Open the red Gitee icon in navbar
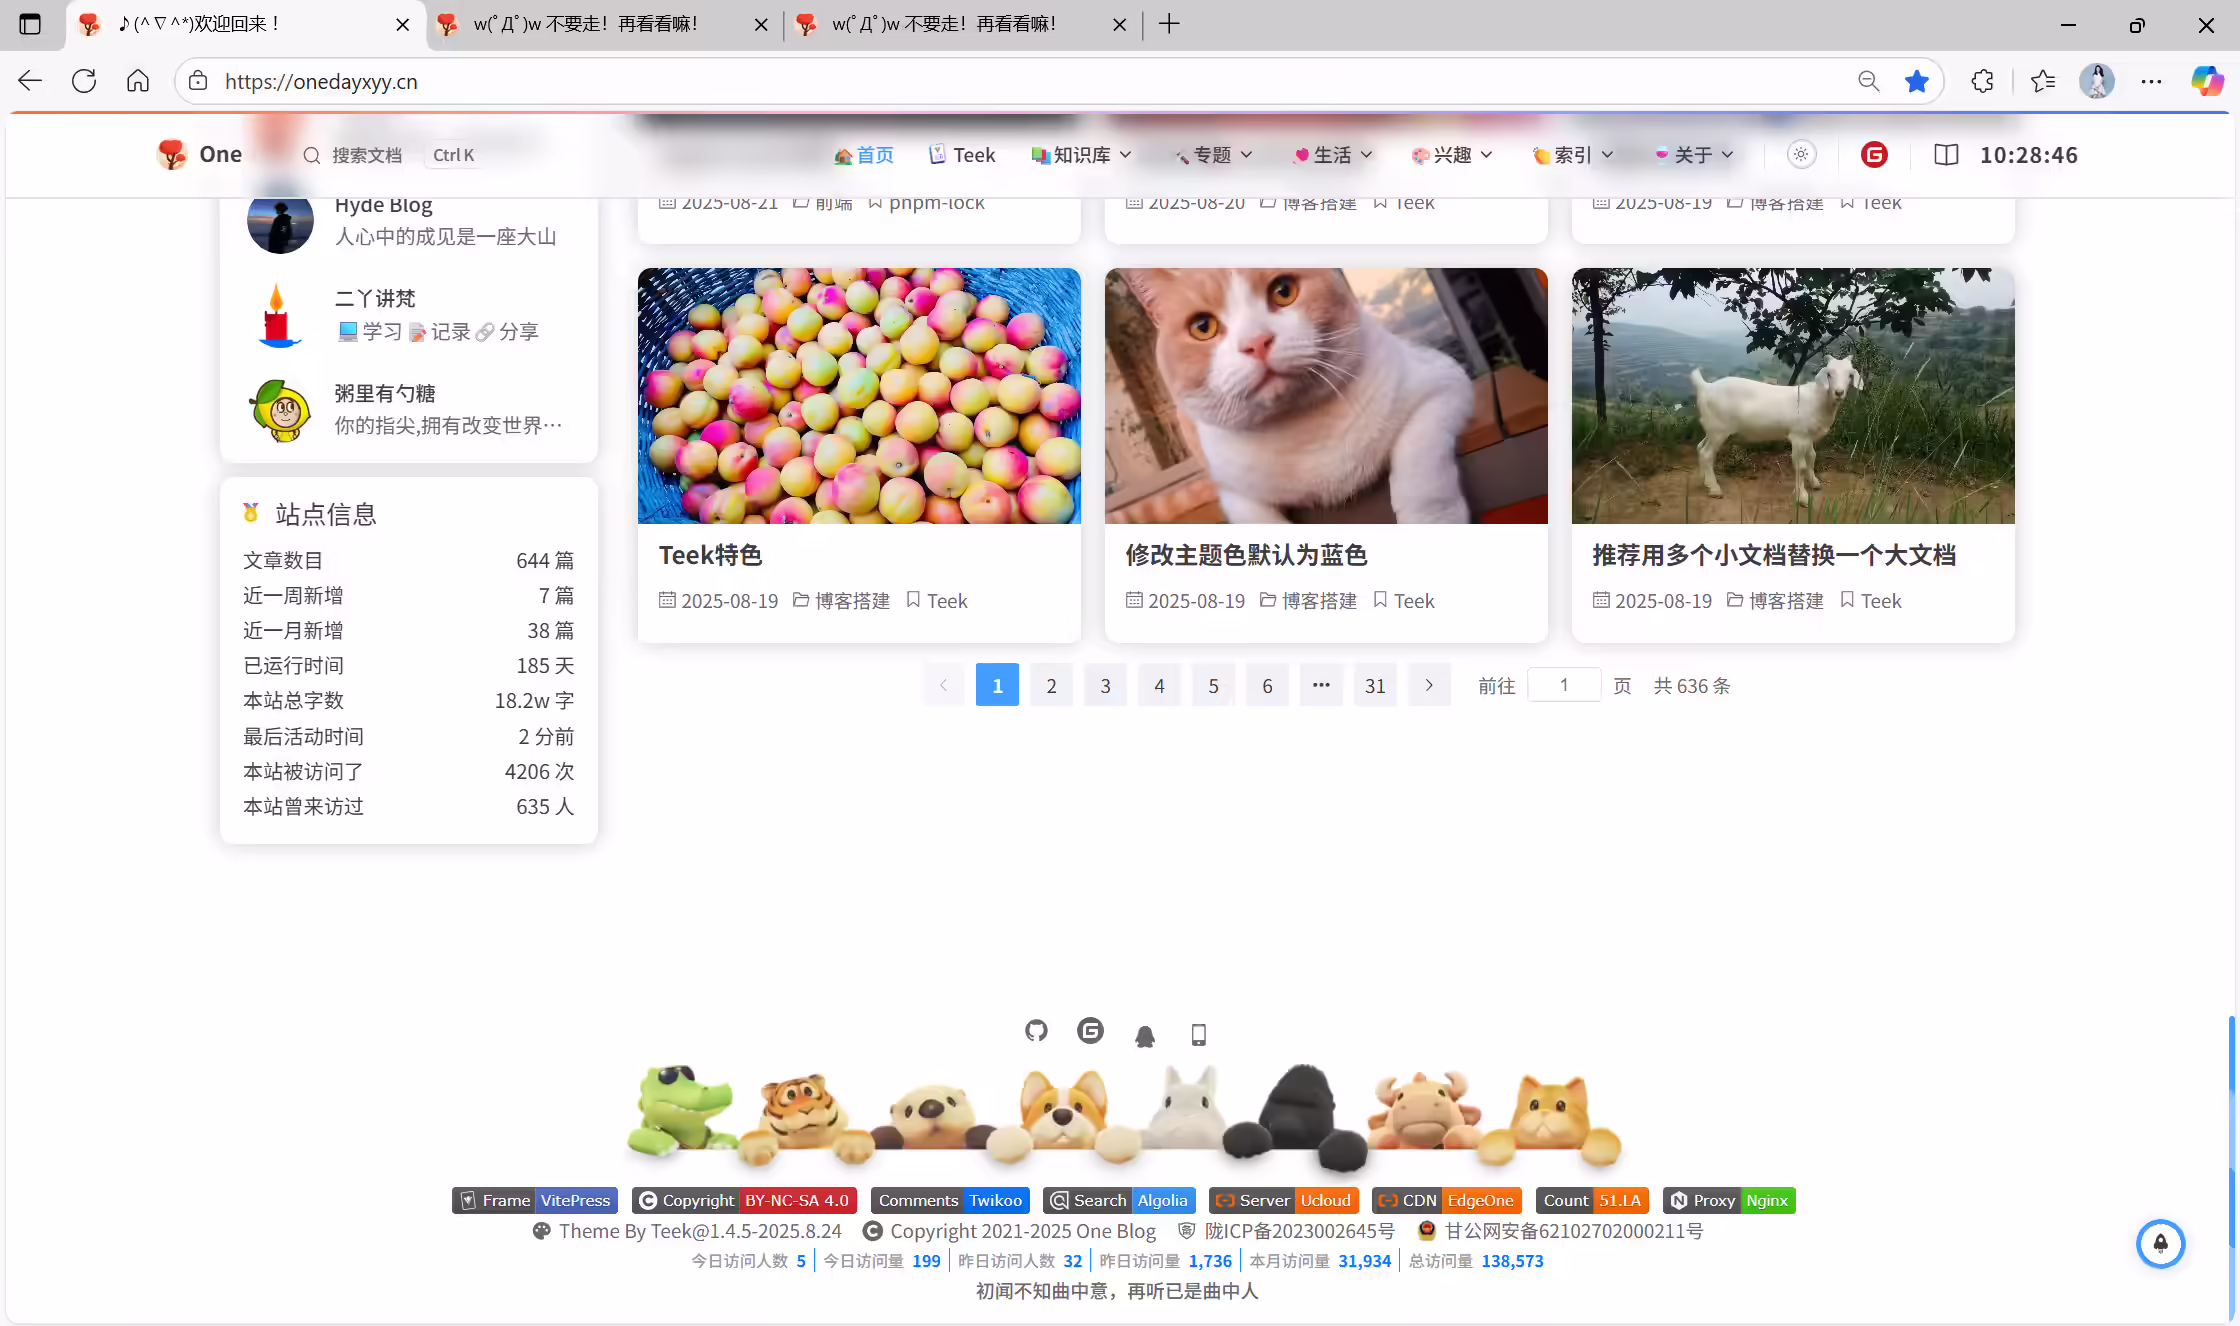The width and height of the screenshot is (2240, 1326). click(x=1874, y=155)
